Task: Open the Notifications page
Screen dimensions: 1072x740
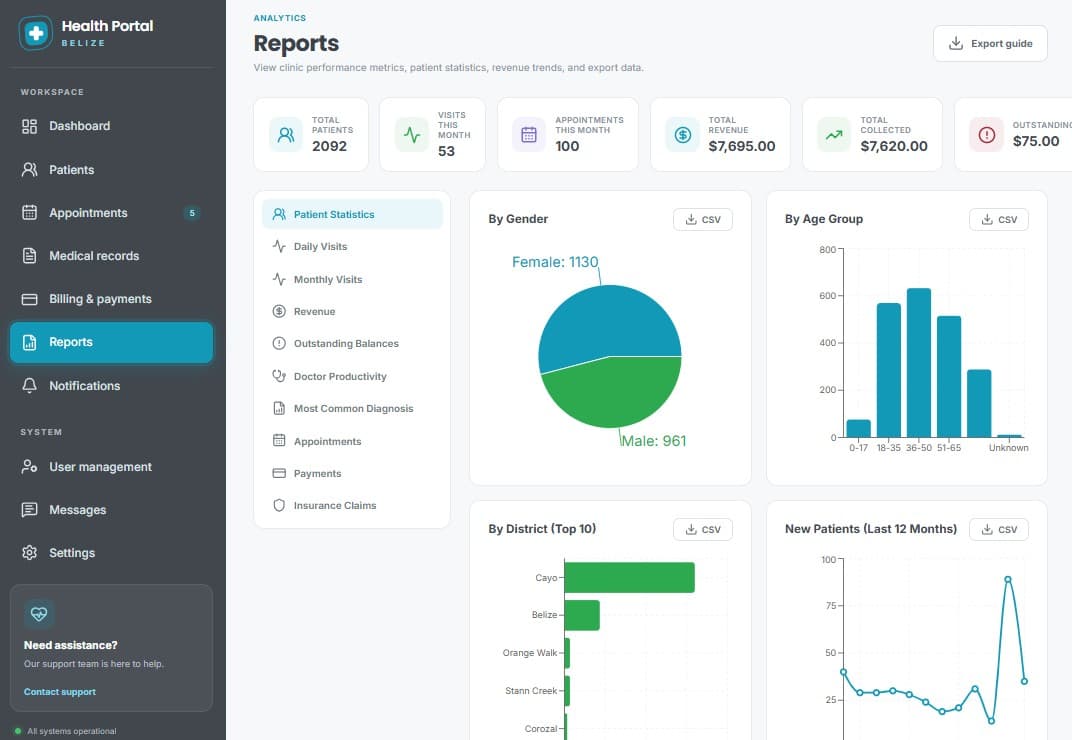Action: (x=111, y=386)
